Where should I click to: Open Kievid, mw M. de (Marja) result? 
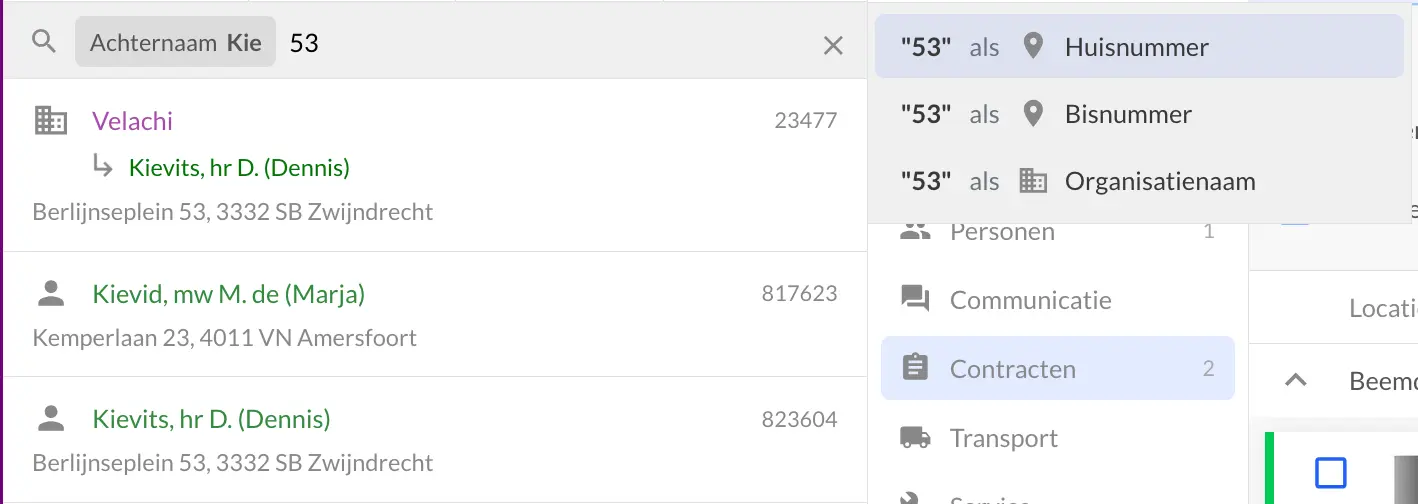[x=228, y=294]
